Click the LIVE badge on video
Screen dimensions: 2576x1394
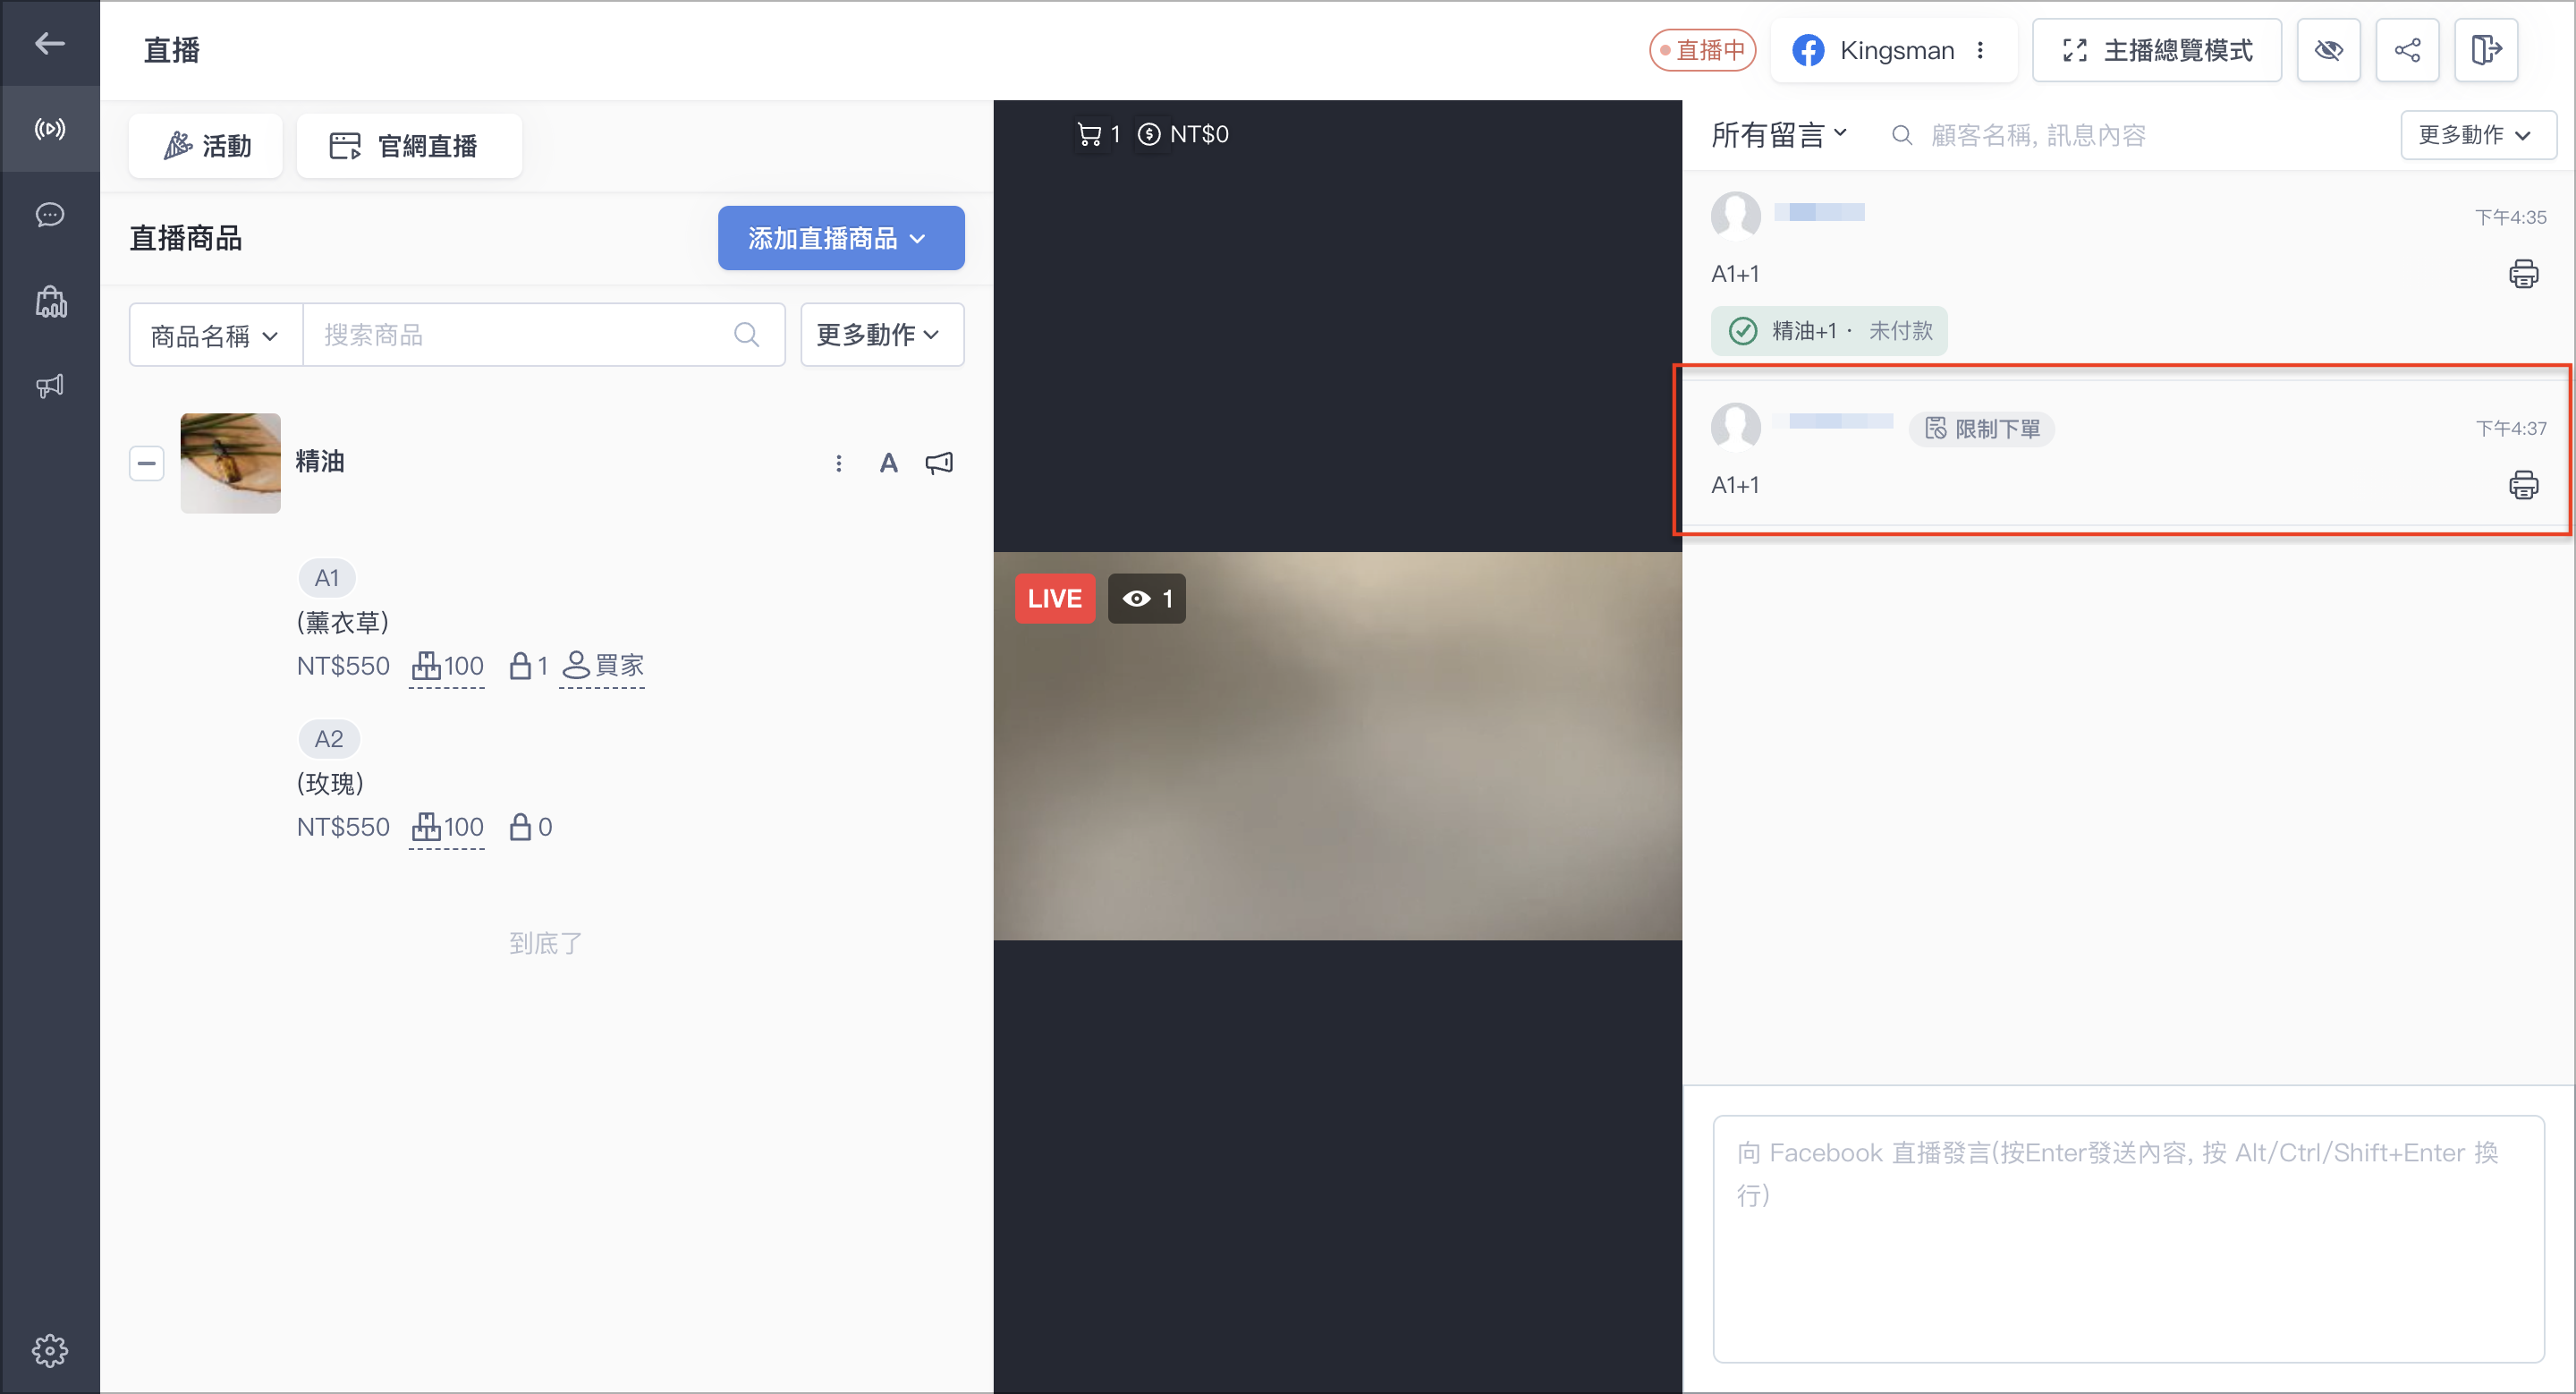click(1055, 599)
